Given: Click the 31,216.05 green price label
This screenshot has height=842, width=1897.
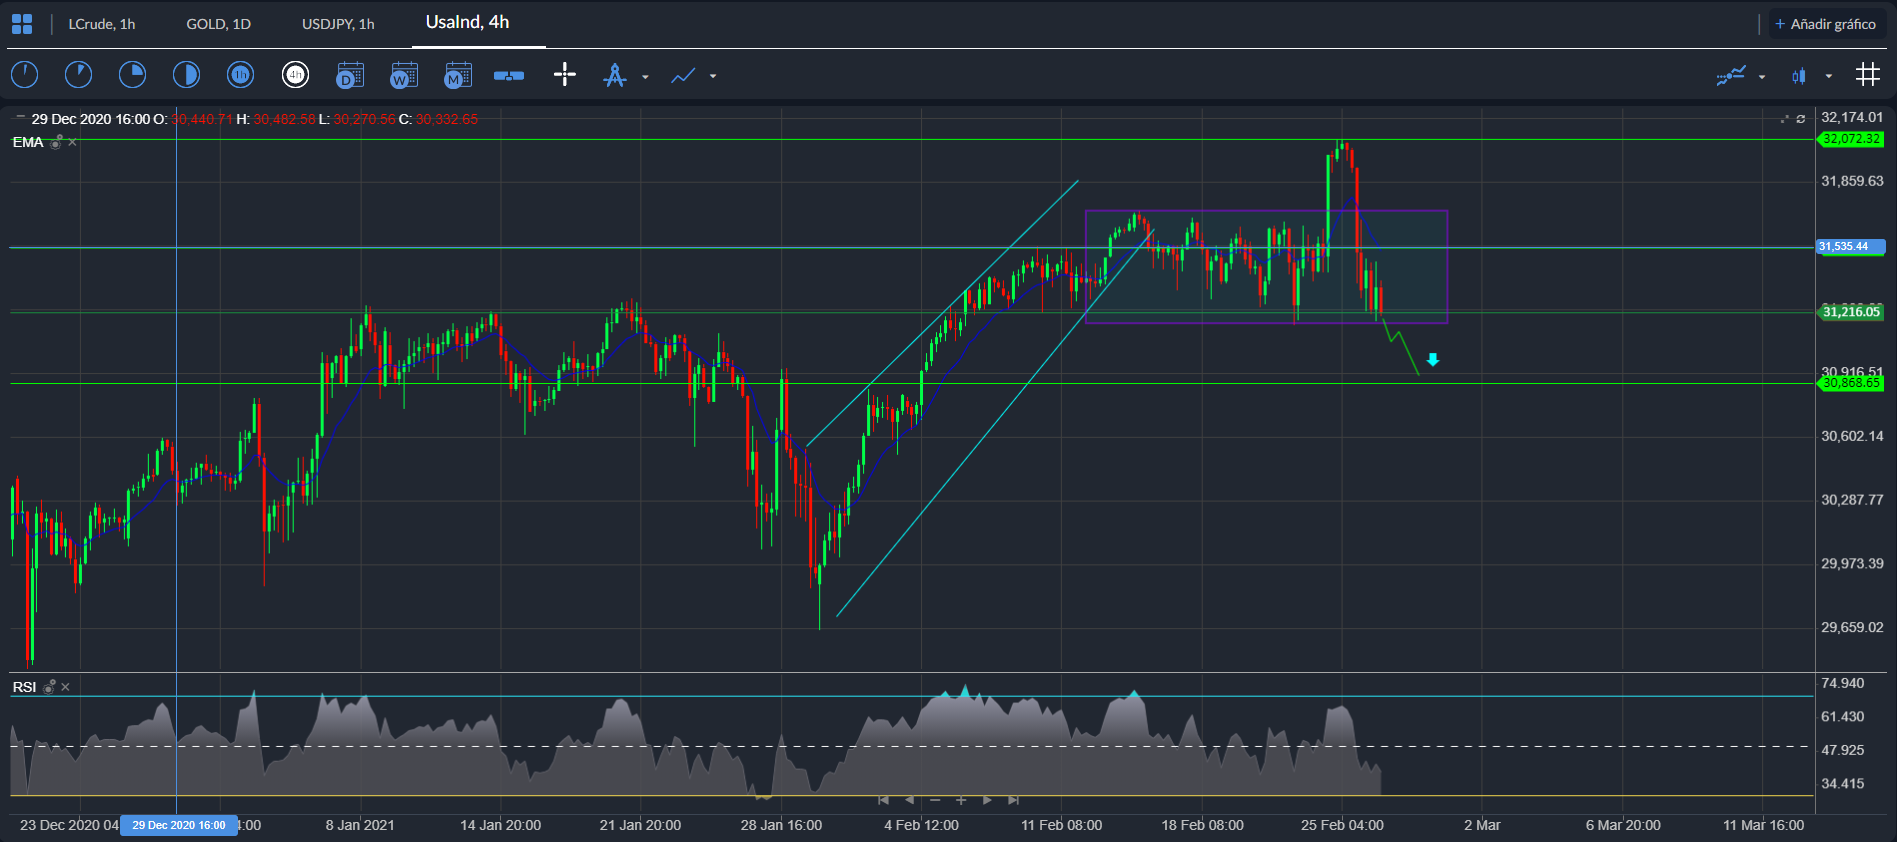Looking at the screenshot, I should tap(1850, 312).
